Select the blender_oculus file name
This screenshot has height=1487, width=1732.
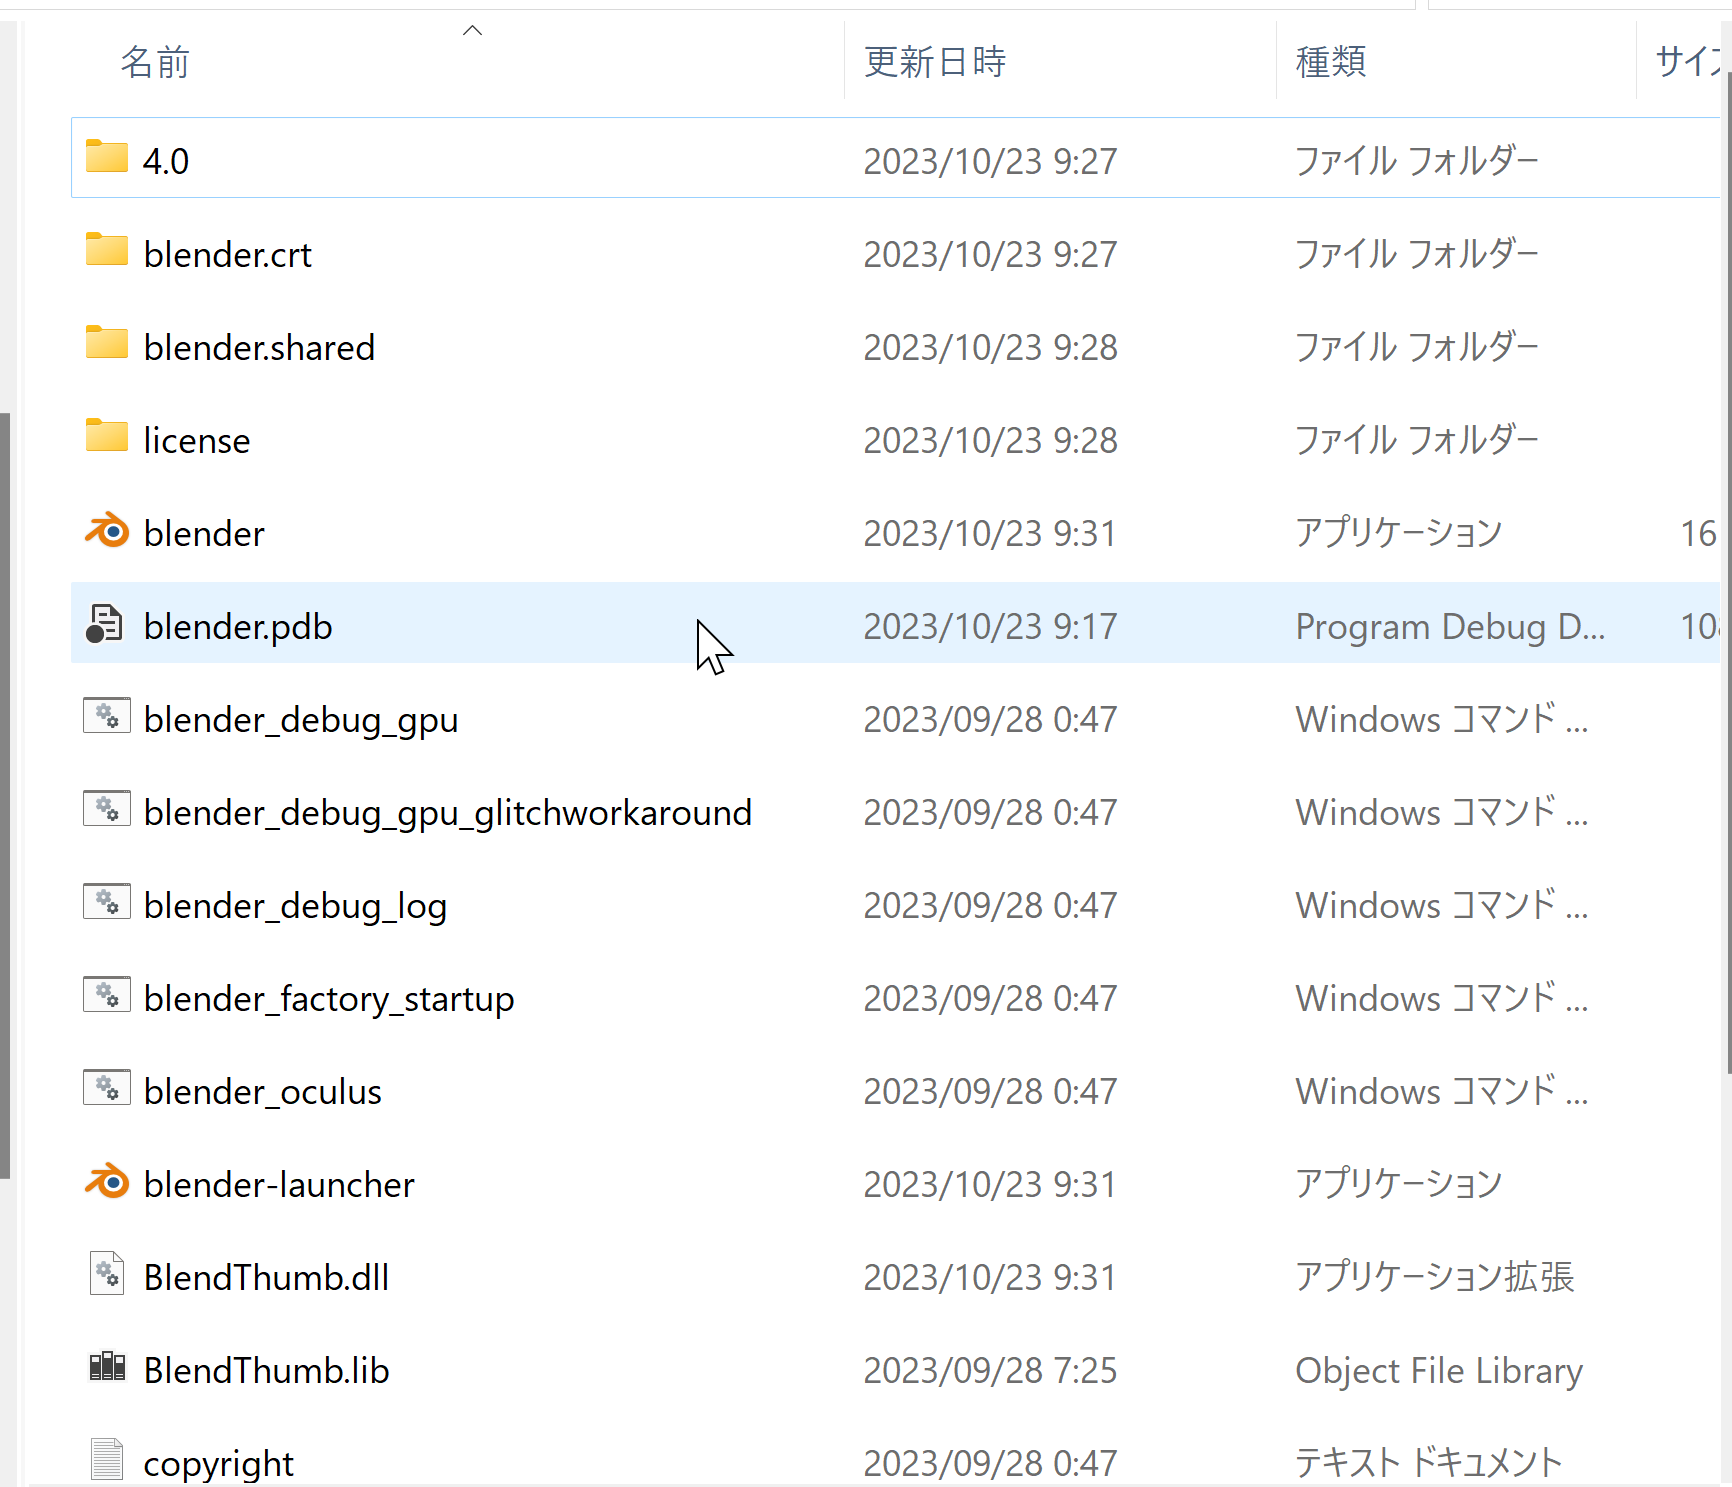[263, 1091]
